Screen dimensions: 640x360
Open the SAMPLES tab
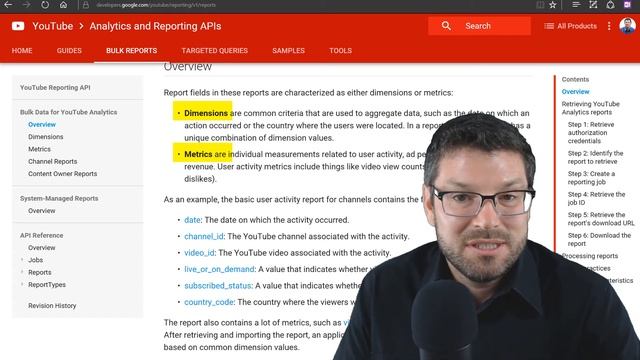pos(289,51)
